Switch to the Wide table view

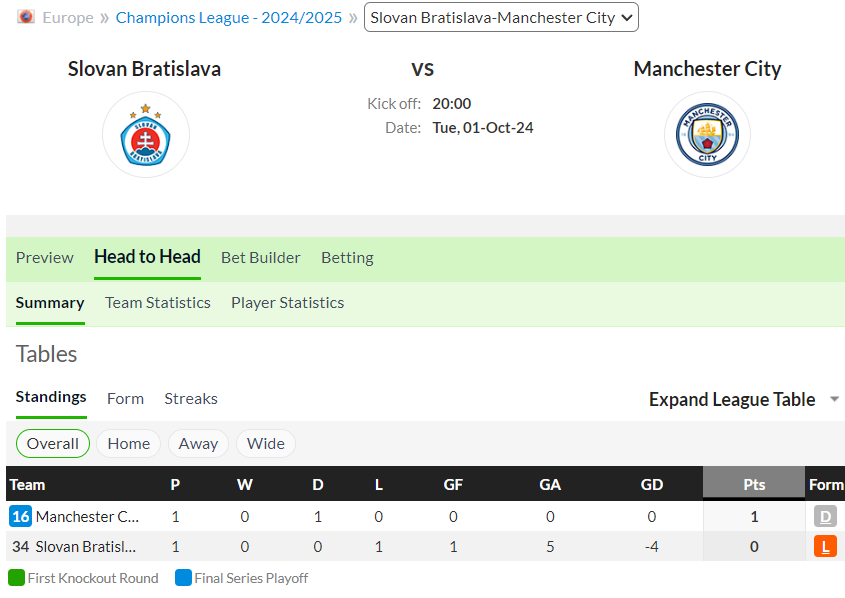tap(266, 443)
